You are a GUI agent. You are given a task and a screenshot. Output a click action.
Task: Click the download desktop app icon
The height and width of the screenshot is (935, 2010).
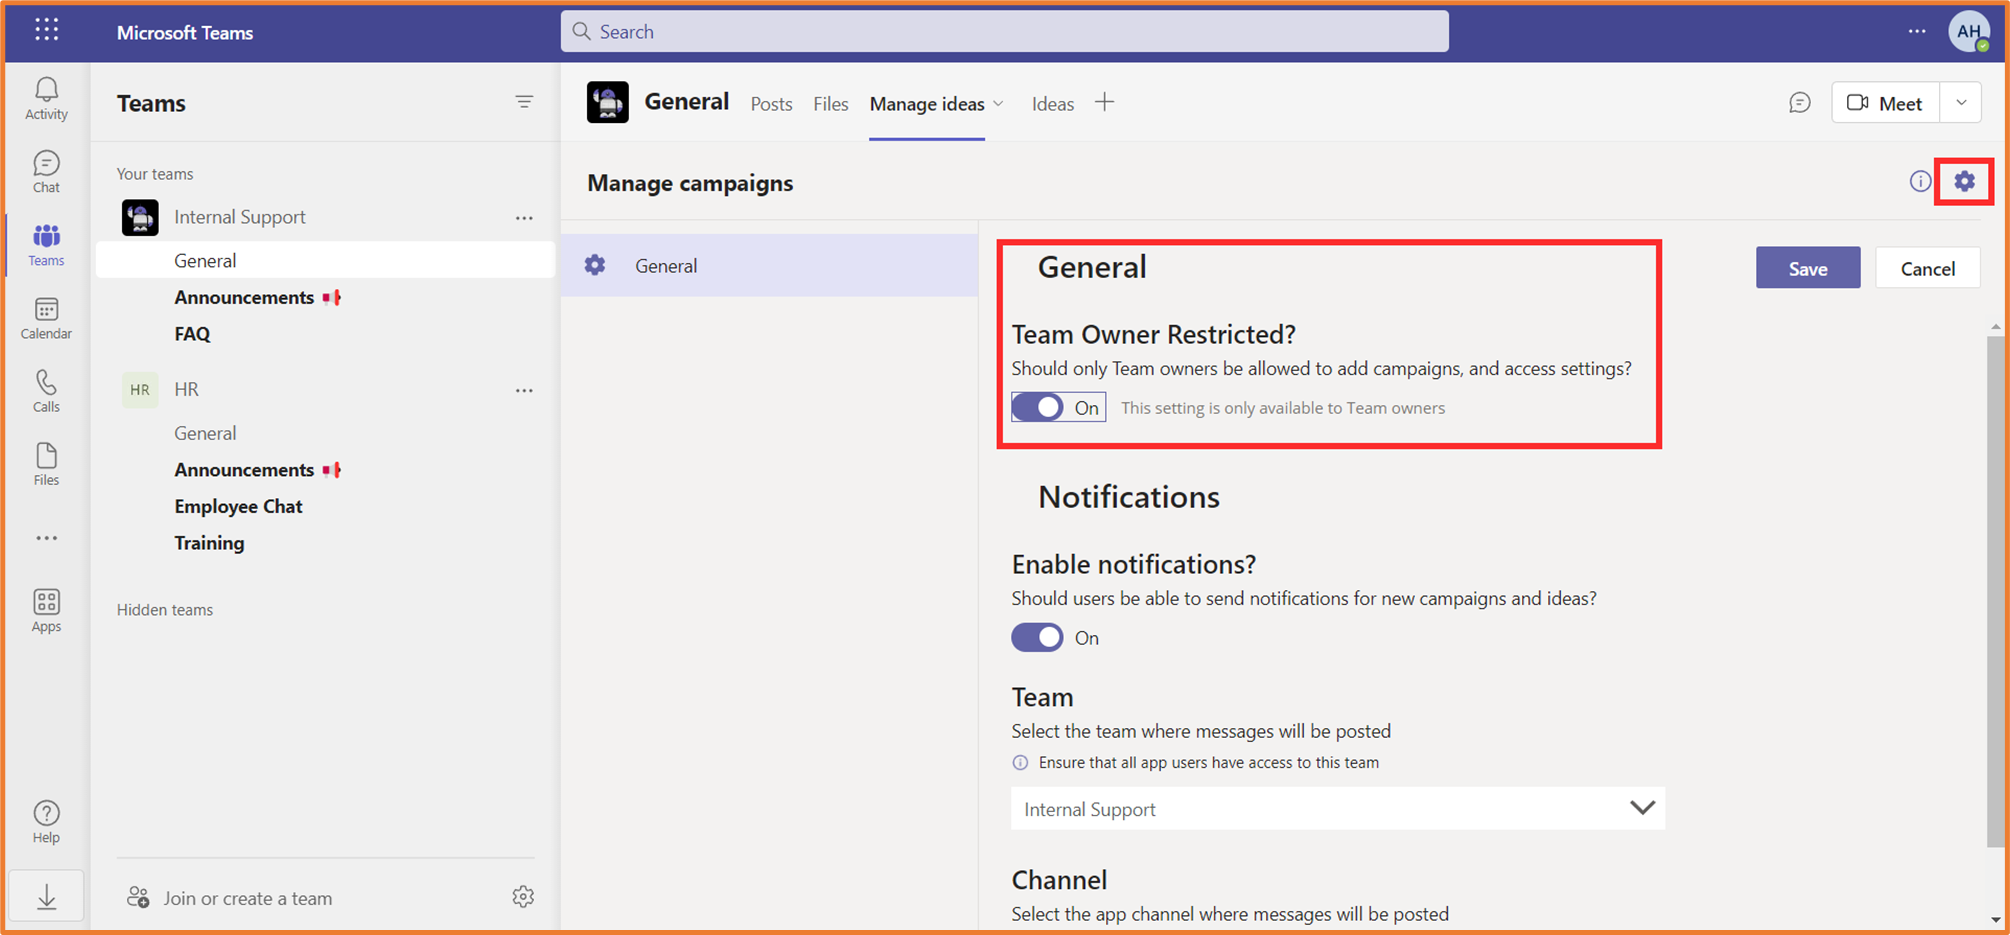pyautogui.click(x=46, y=895)
